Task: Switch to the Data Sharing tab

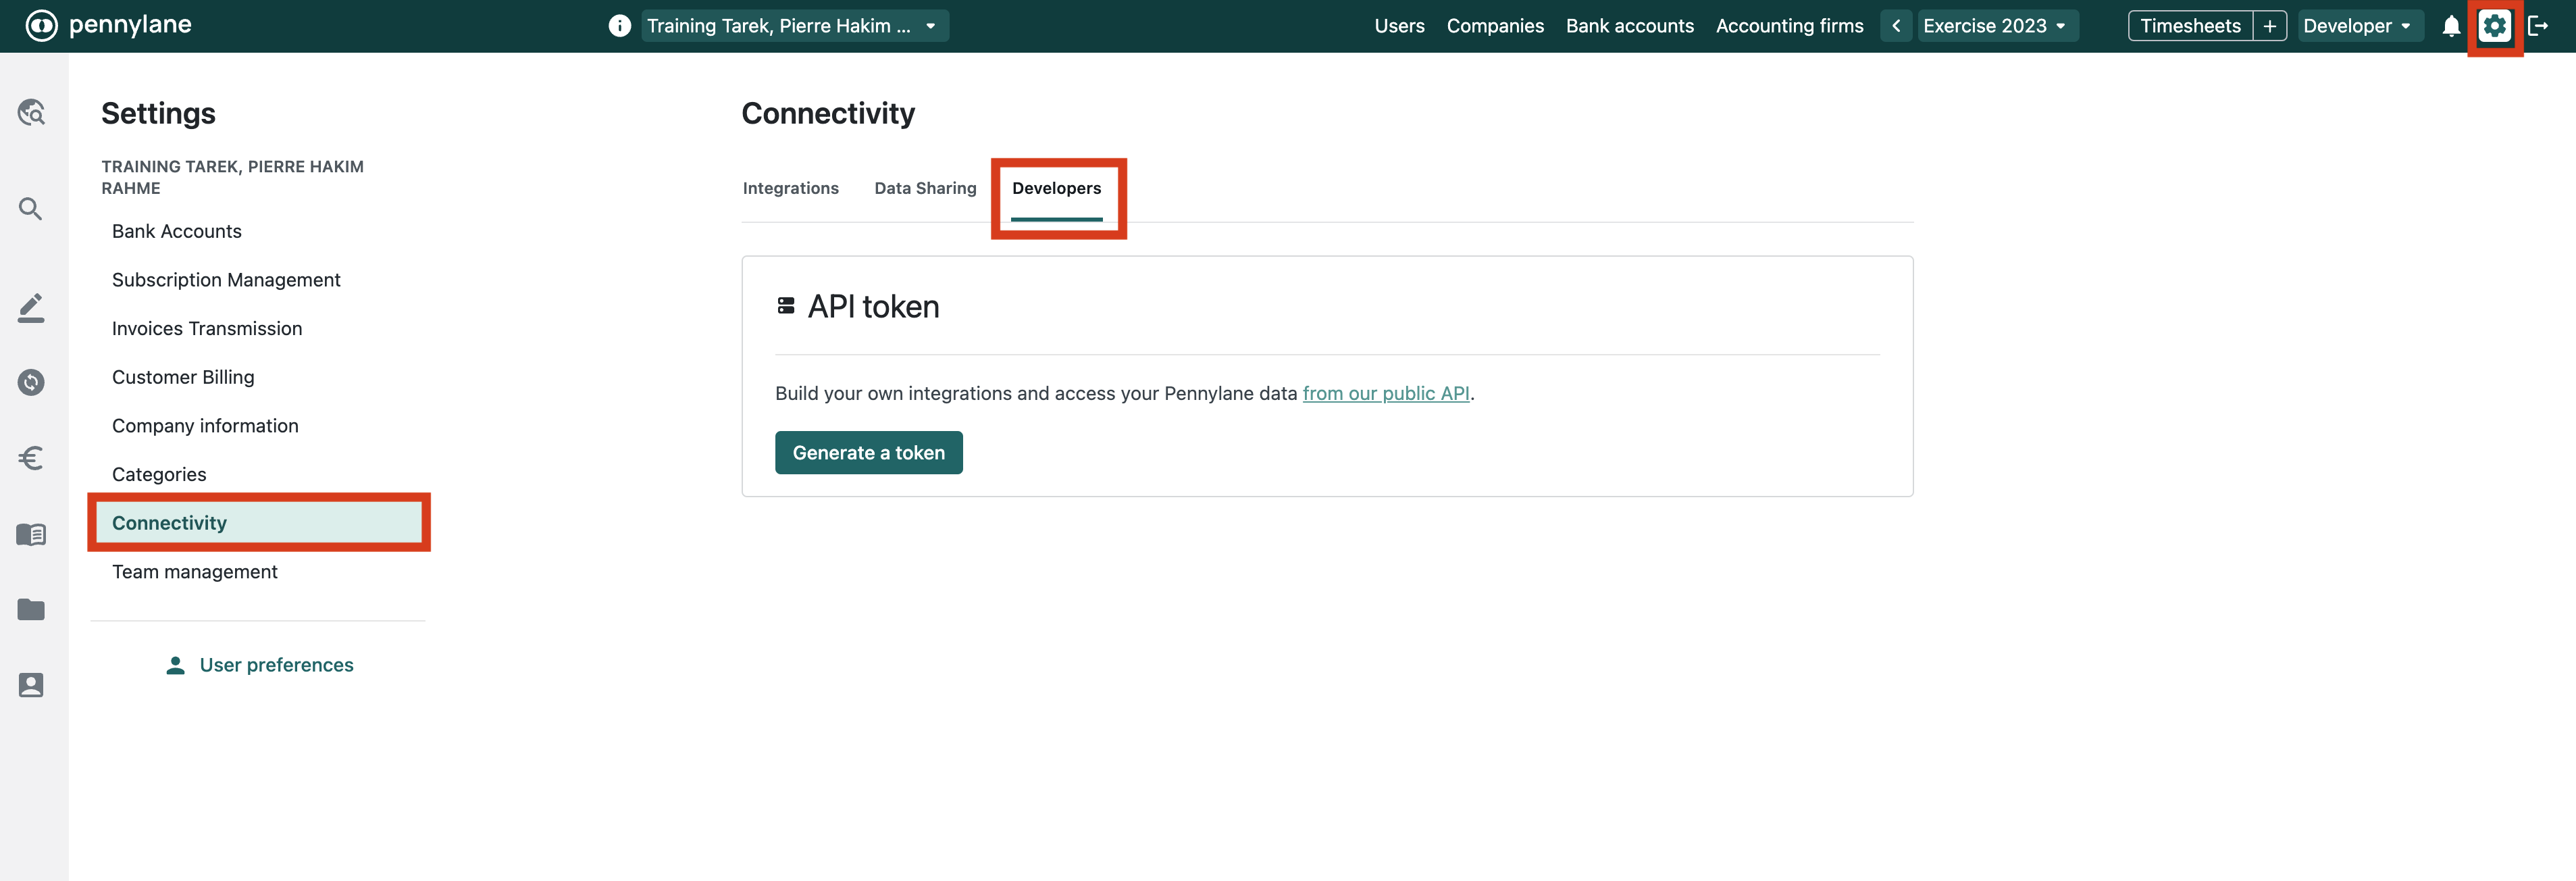Action: click(924, 188)
